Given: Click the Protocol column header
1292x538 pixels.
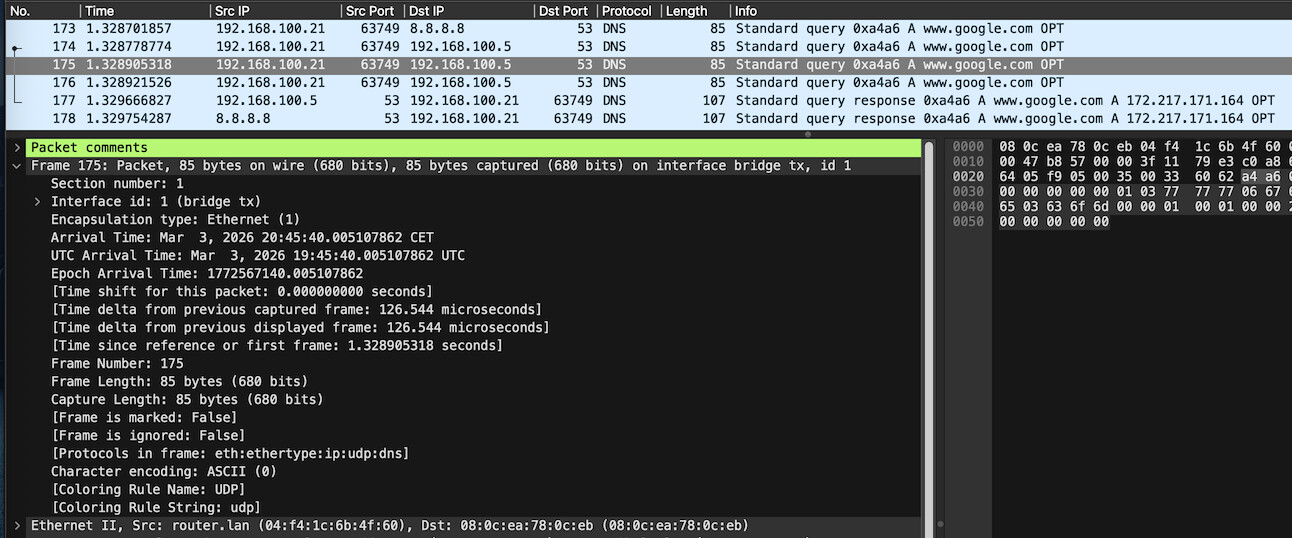Looking at the screenshot, I should point(625,11).
